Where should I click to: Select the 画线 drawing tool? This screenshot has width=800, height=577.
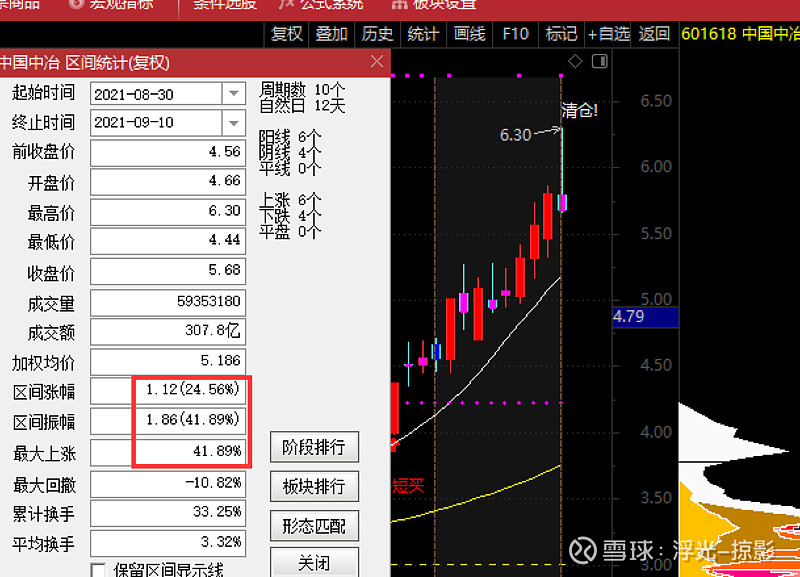[x=469, y=34]
